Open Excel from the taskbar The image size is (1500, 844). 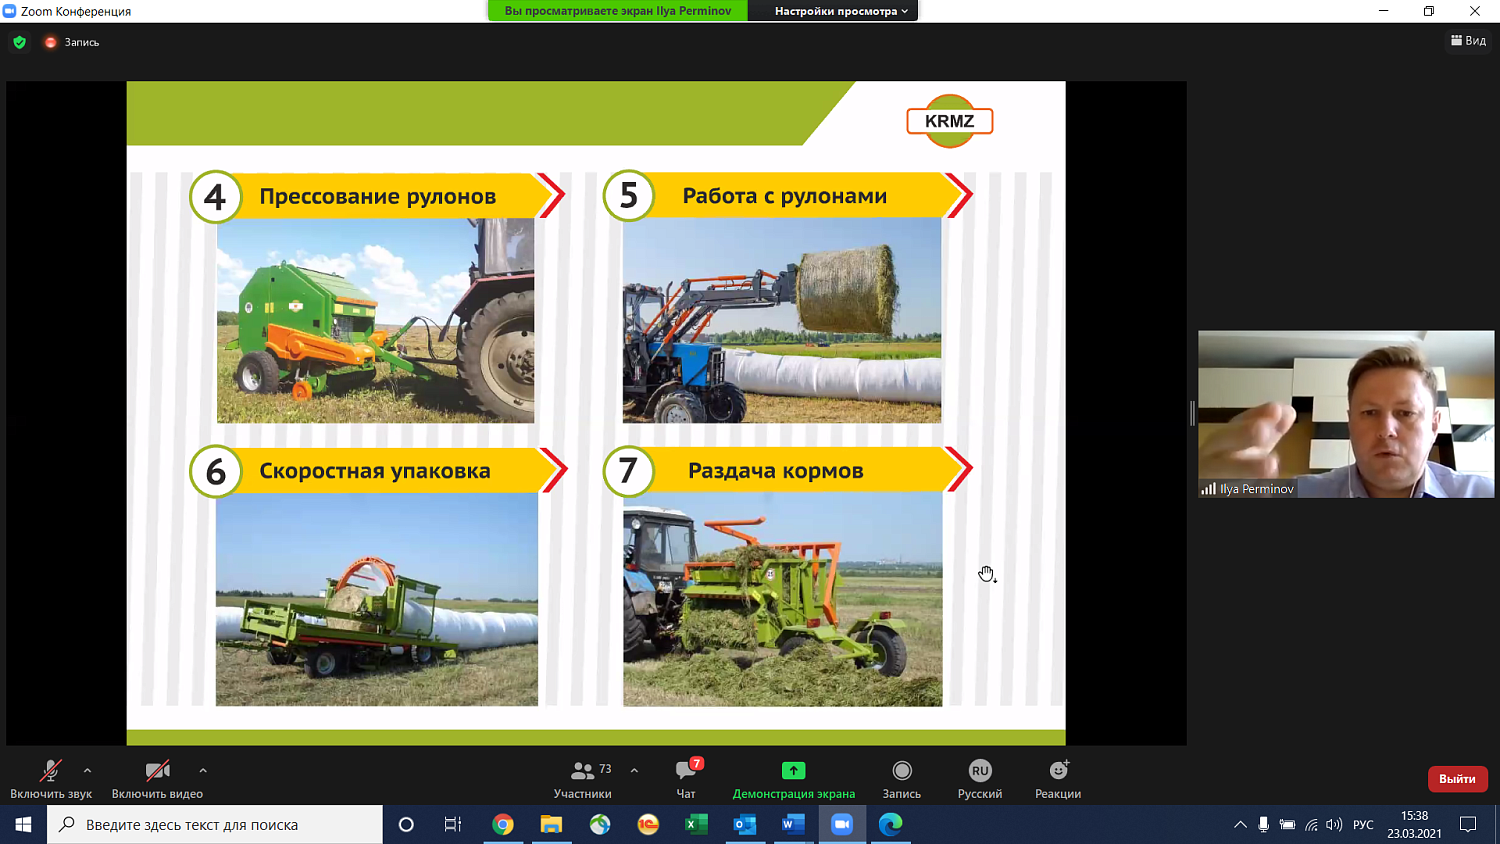point(696,824)
